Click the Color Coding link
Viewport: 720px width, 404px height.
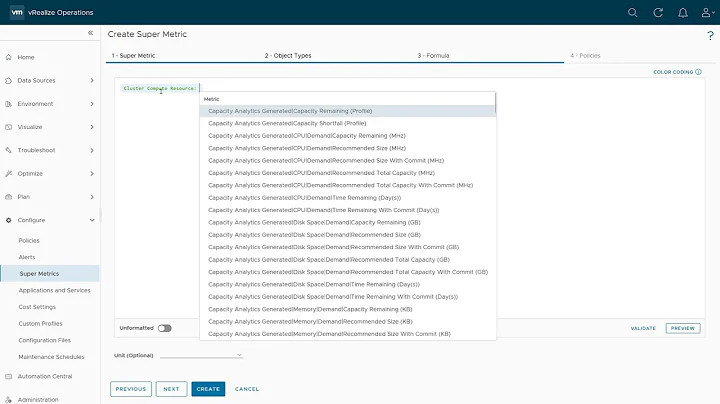673,72
